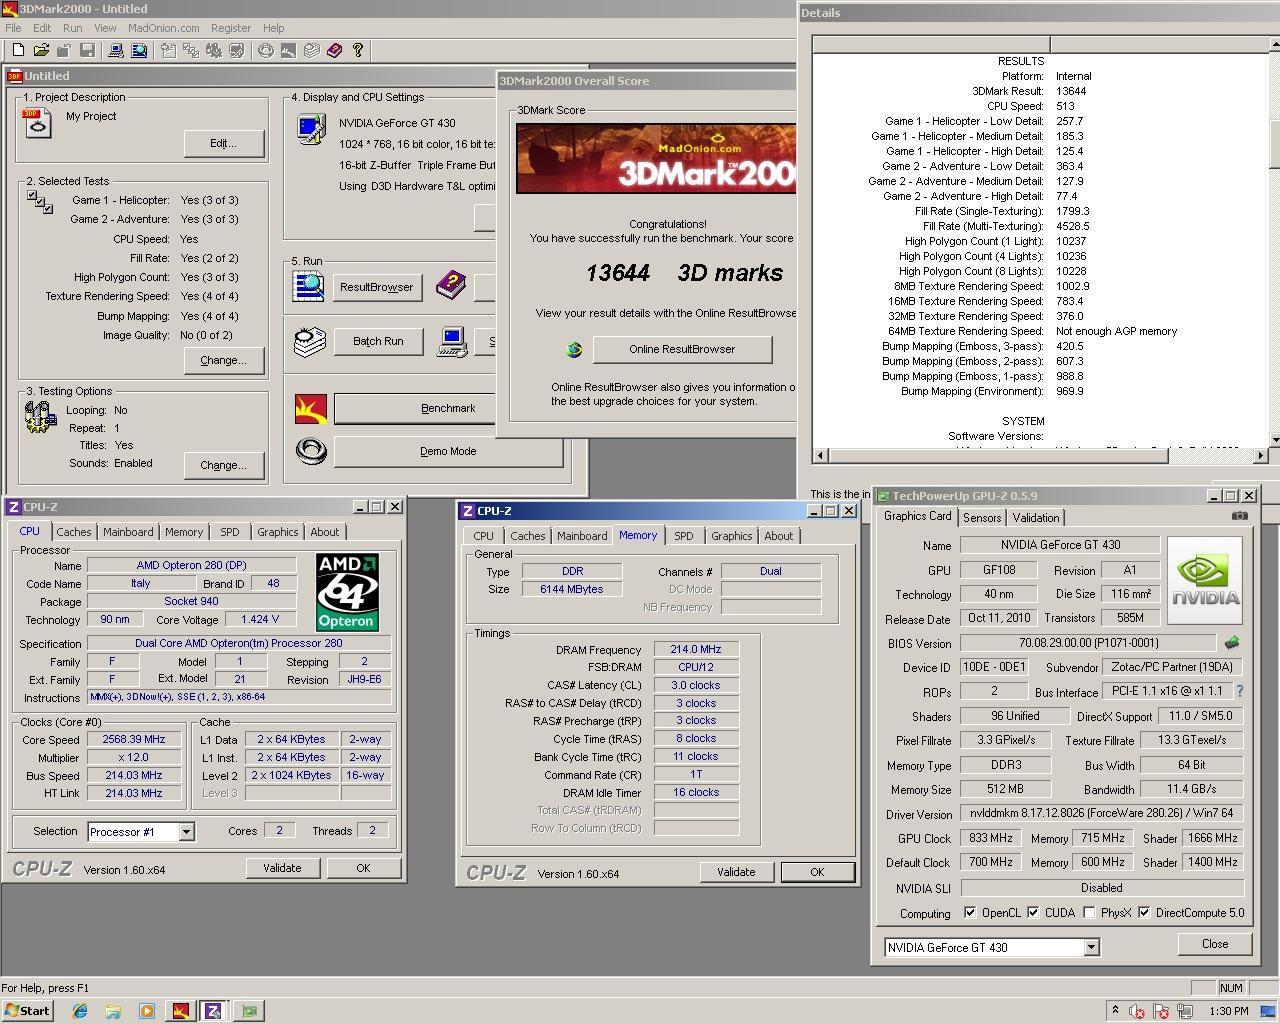The width and height of the screenshot is (1280, 1024).
Task: Click the stacked pages icon beside Batch Run
Action: pos(309,342)
